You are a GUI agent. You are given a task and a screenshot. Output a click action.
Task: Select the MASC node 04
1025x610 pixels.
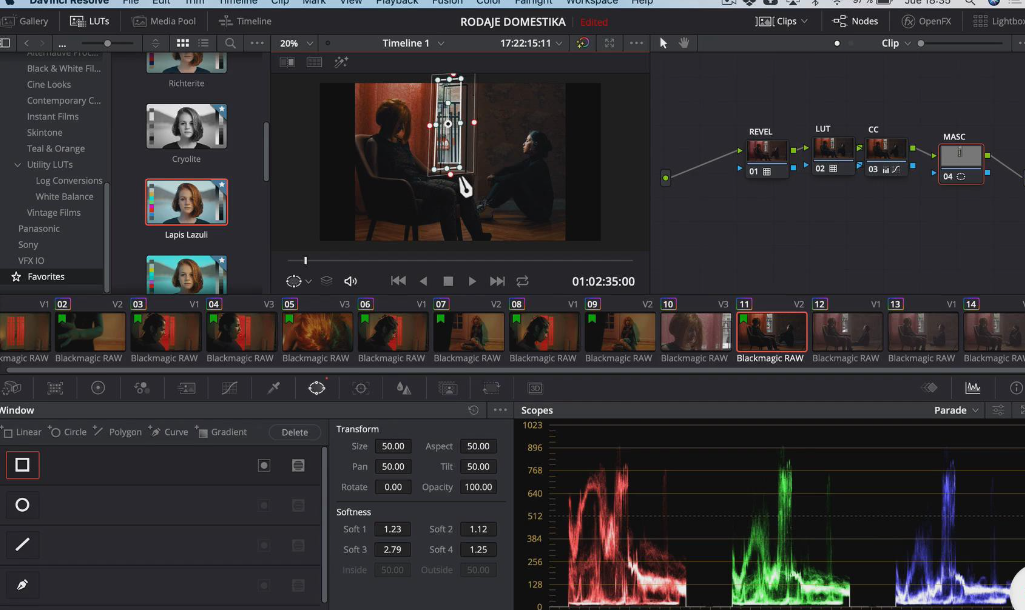tap(960, 164)
